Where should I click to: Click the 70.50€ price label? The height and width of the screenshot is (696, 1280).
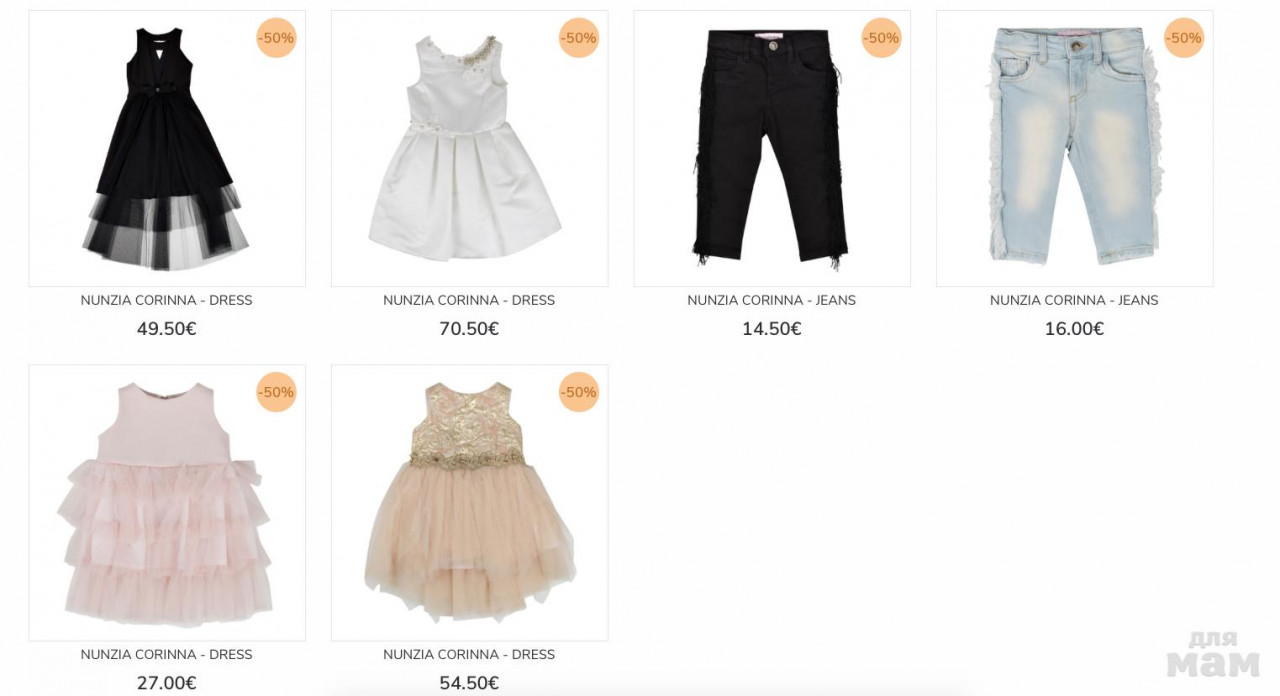(469, 329)
